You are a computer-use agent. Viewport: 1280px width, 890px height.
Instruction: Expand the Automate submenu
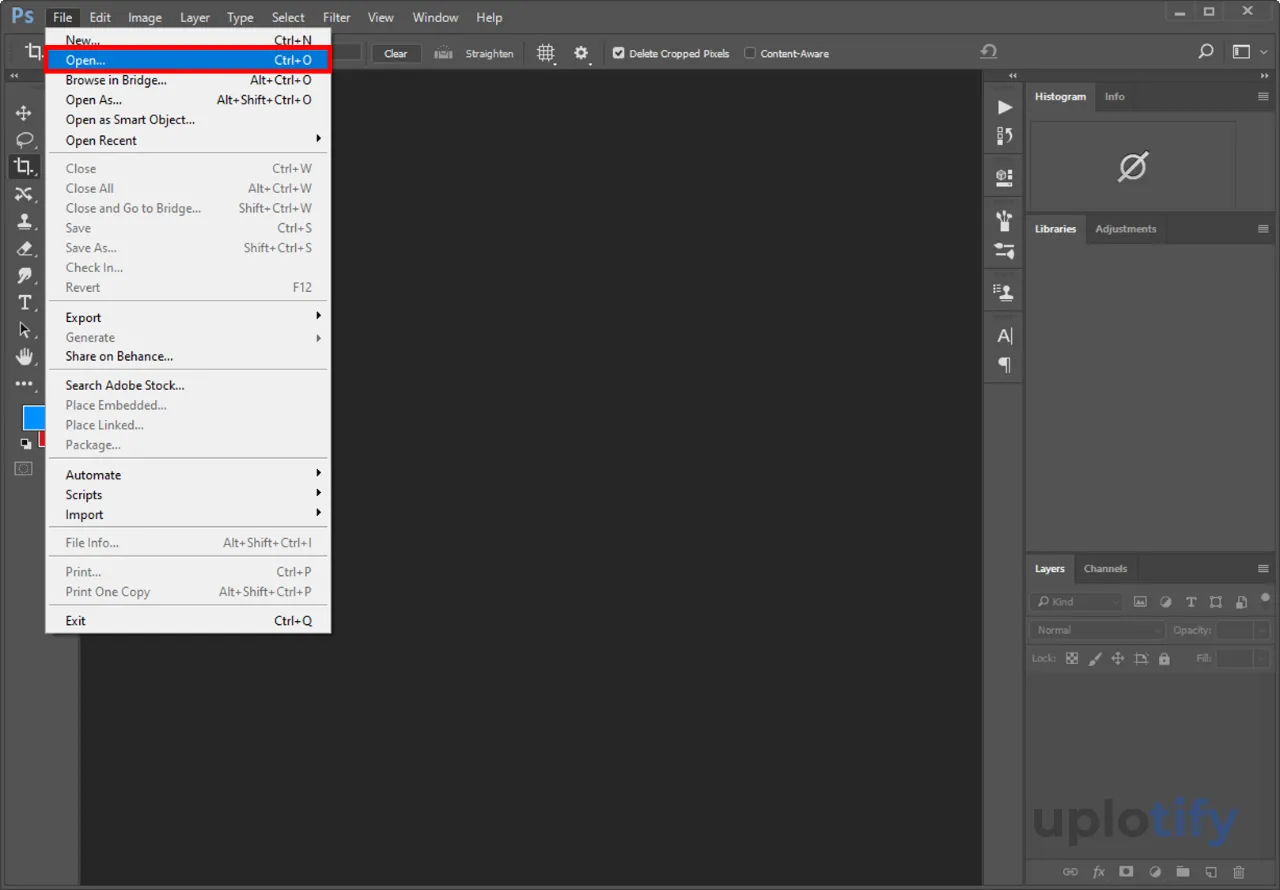188,475
